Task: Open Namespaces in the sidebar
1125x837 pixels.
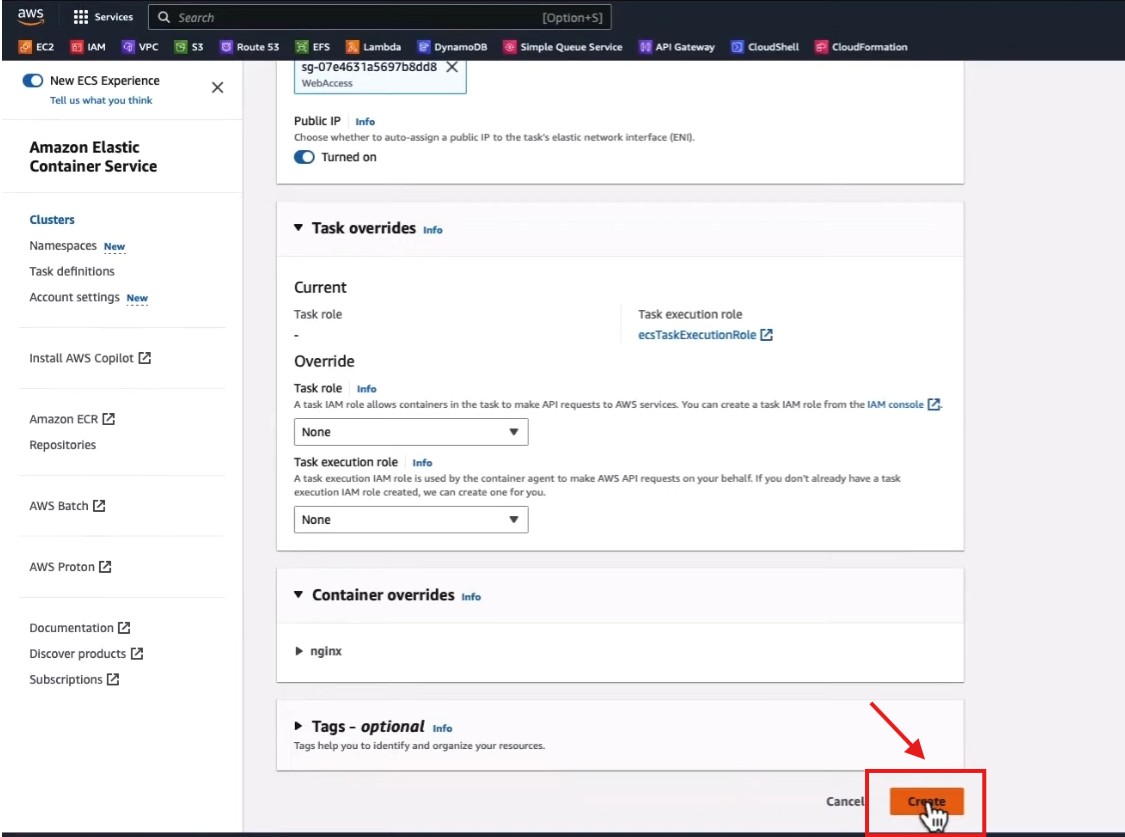Action: (63, 246)
